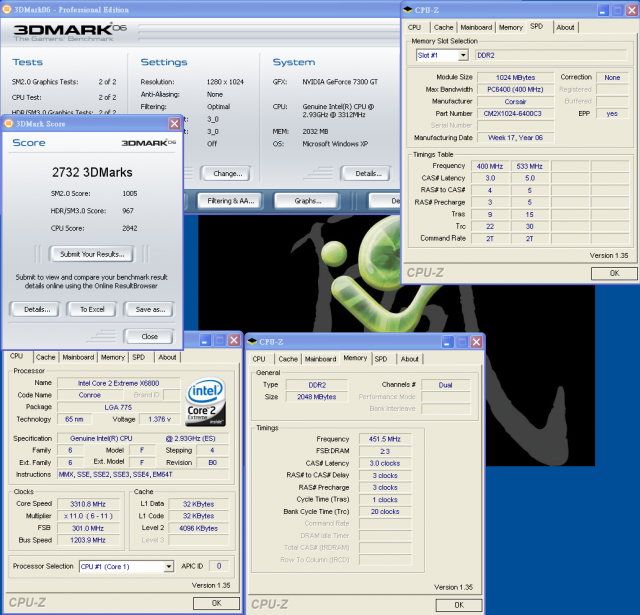Click the 3DMark Score dialog title icon
Screen dimensions: 640x615
point(9,124)
